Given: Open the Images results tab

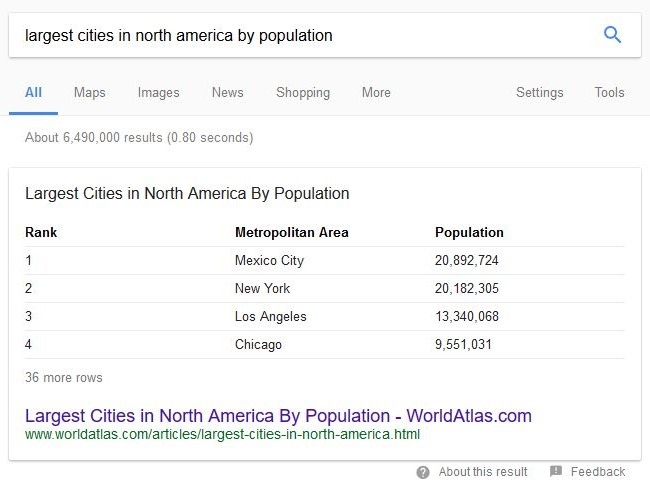Looking at the screenshot, I should [x=158, y=92].
